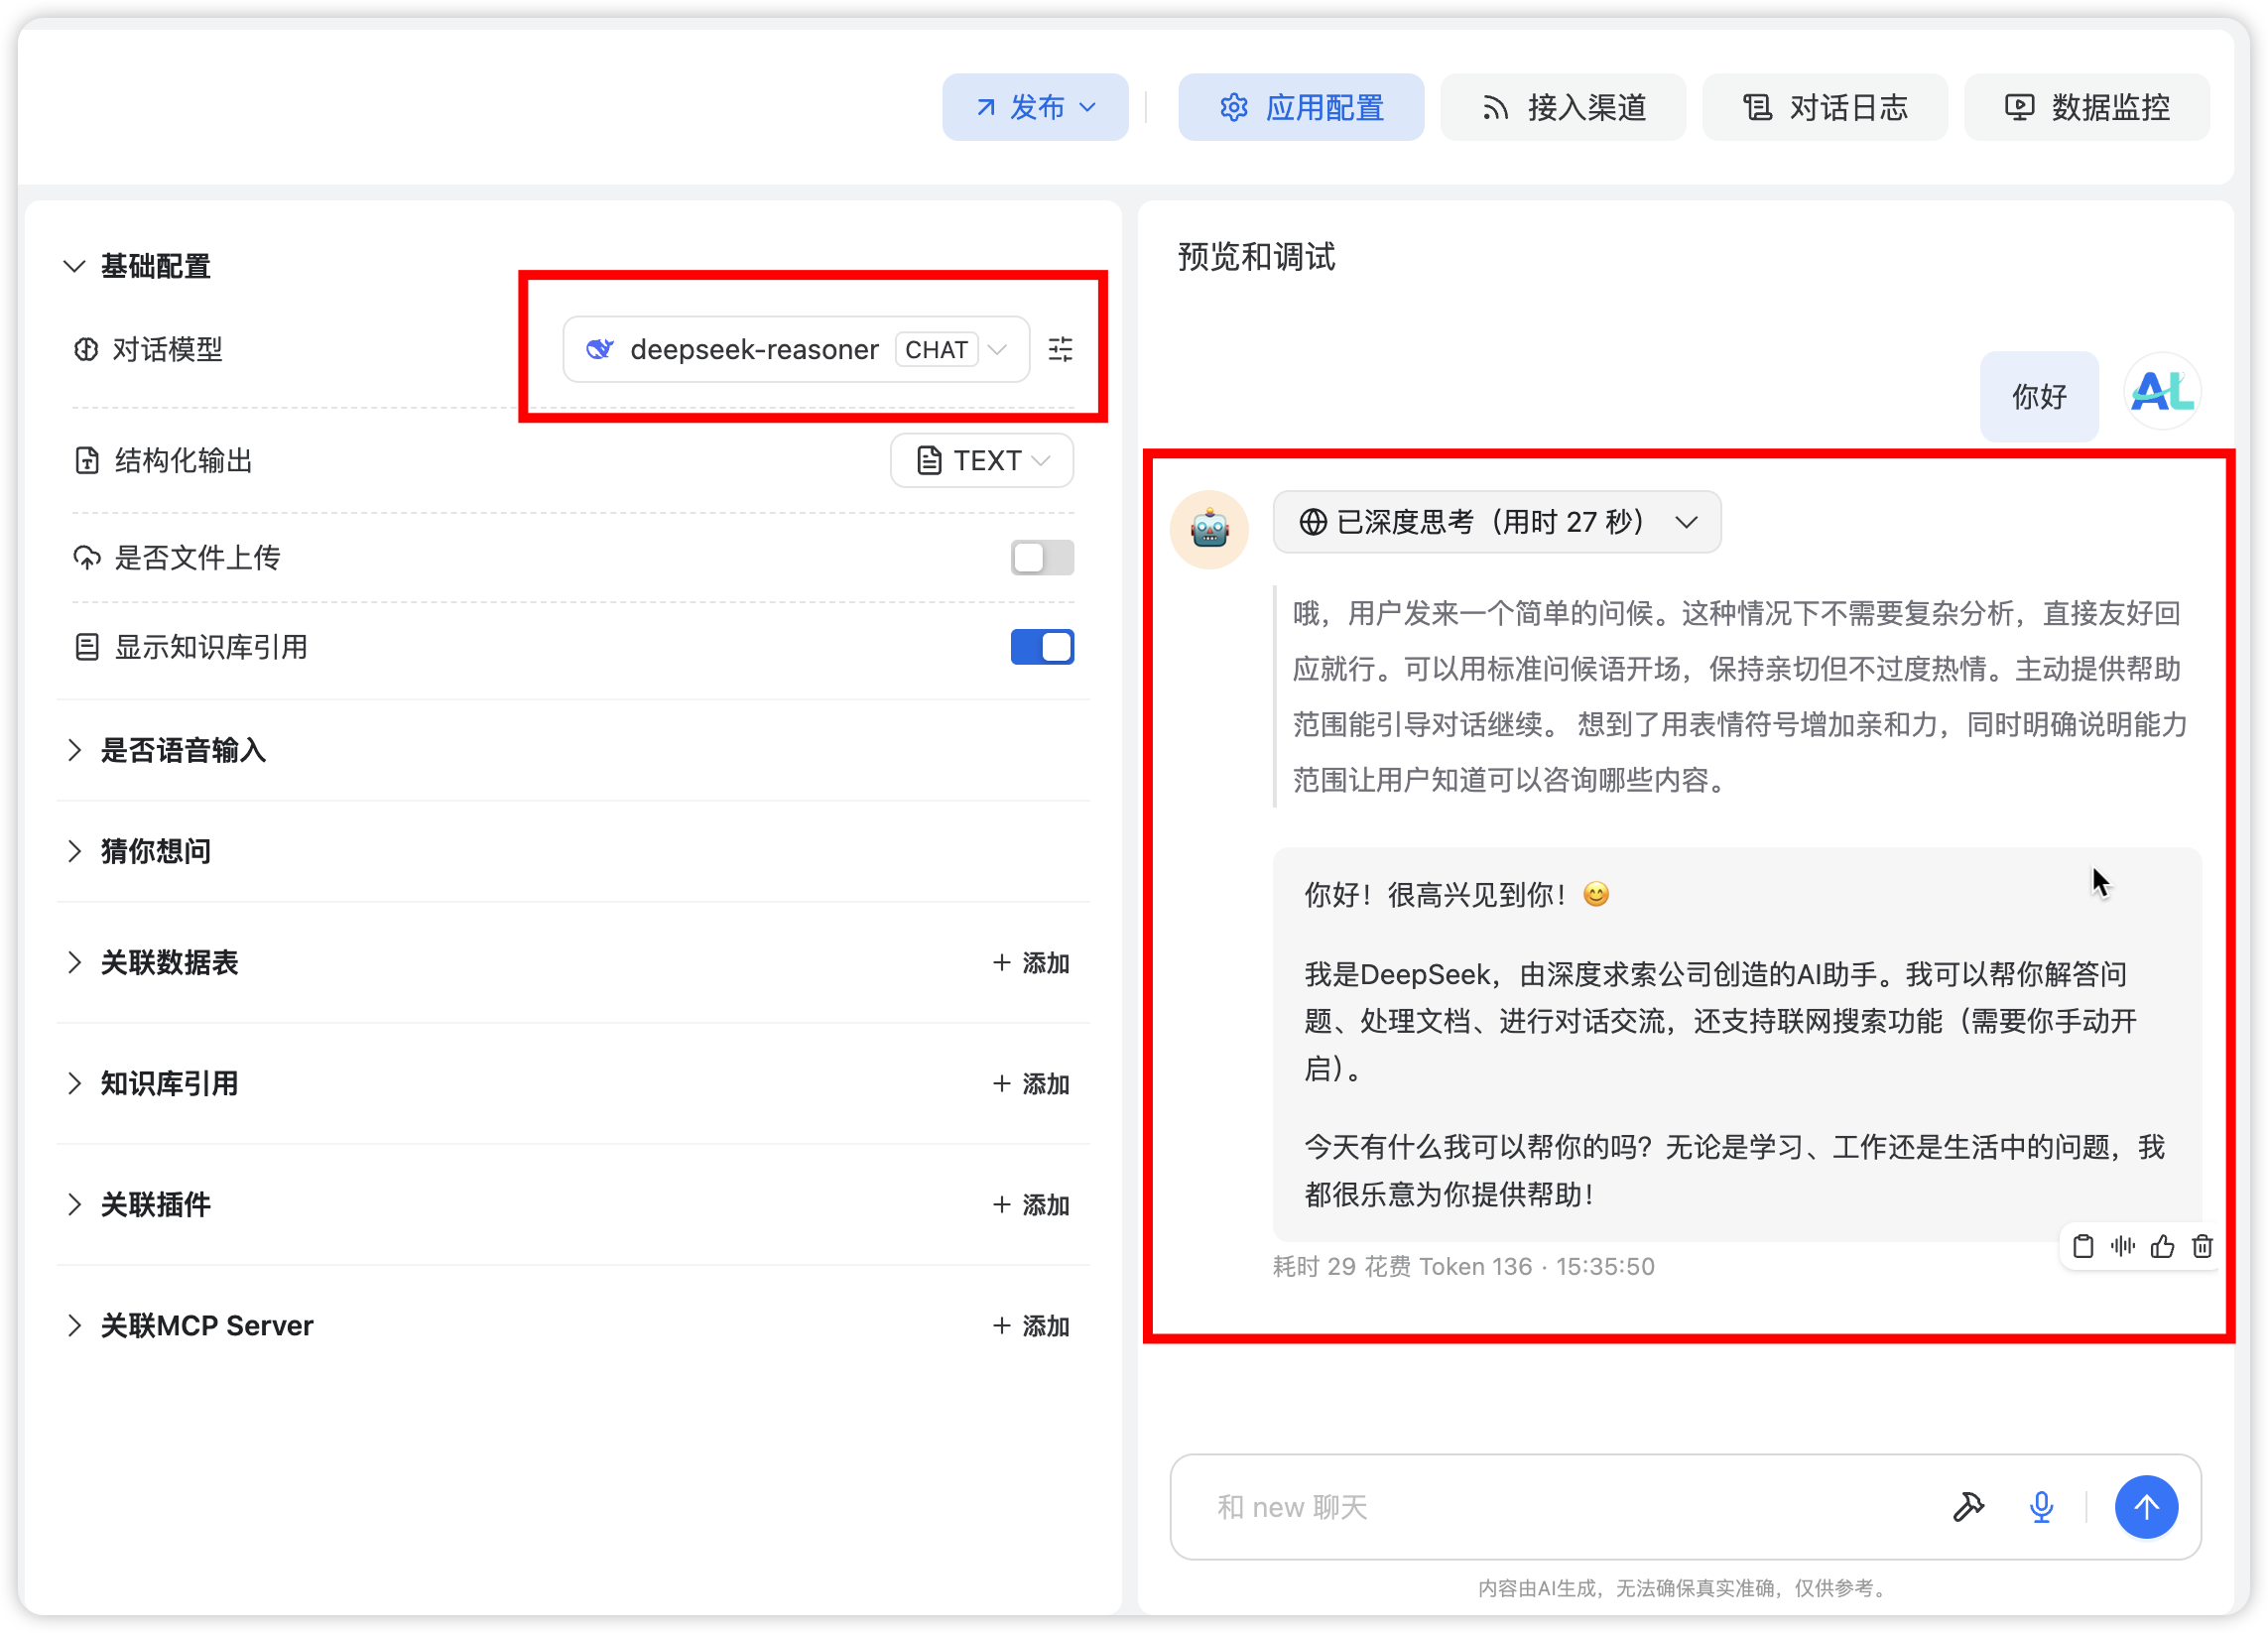2268x1633 pixels.
Task: Copy the AI response with clipboard icon
Action: click(2083, 1246)
